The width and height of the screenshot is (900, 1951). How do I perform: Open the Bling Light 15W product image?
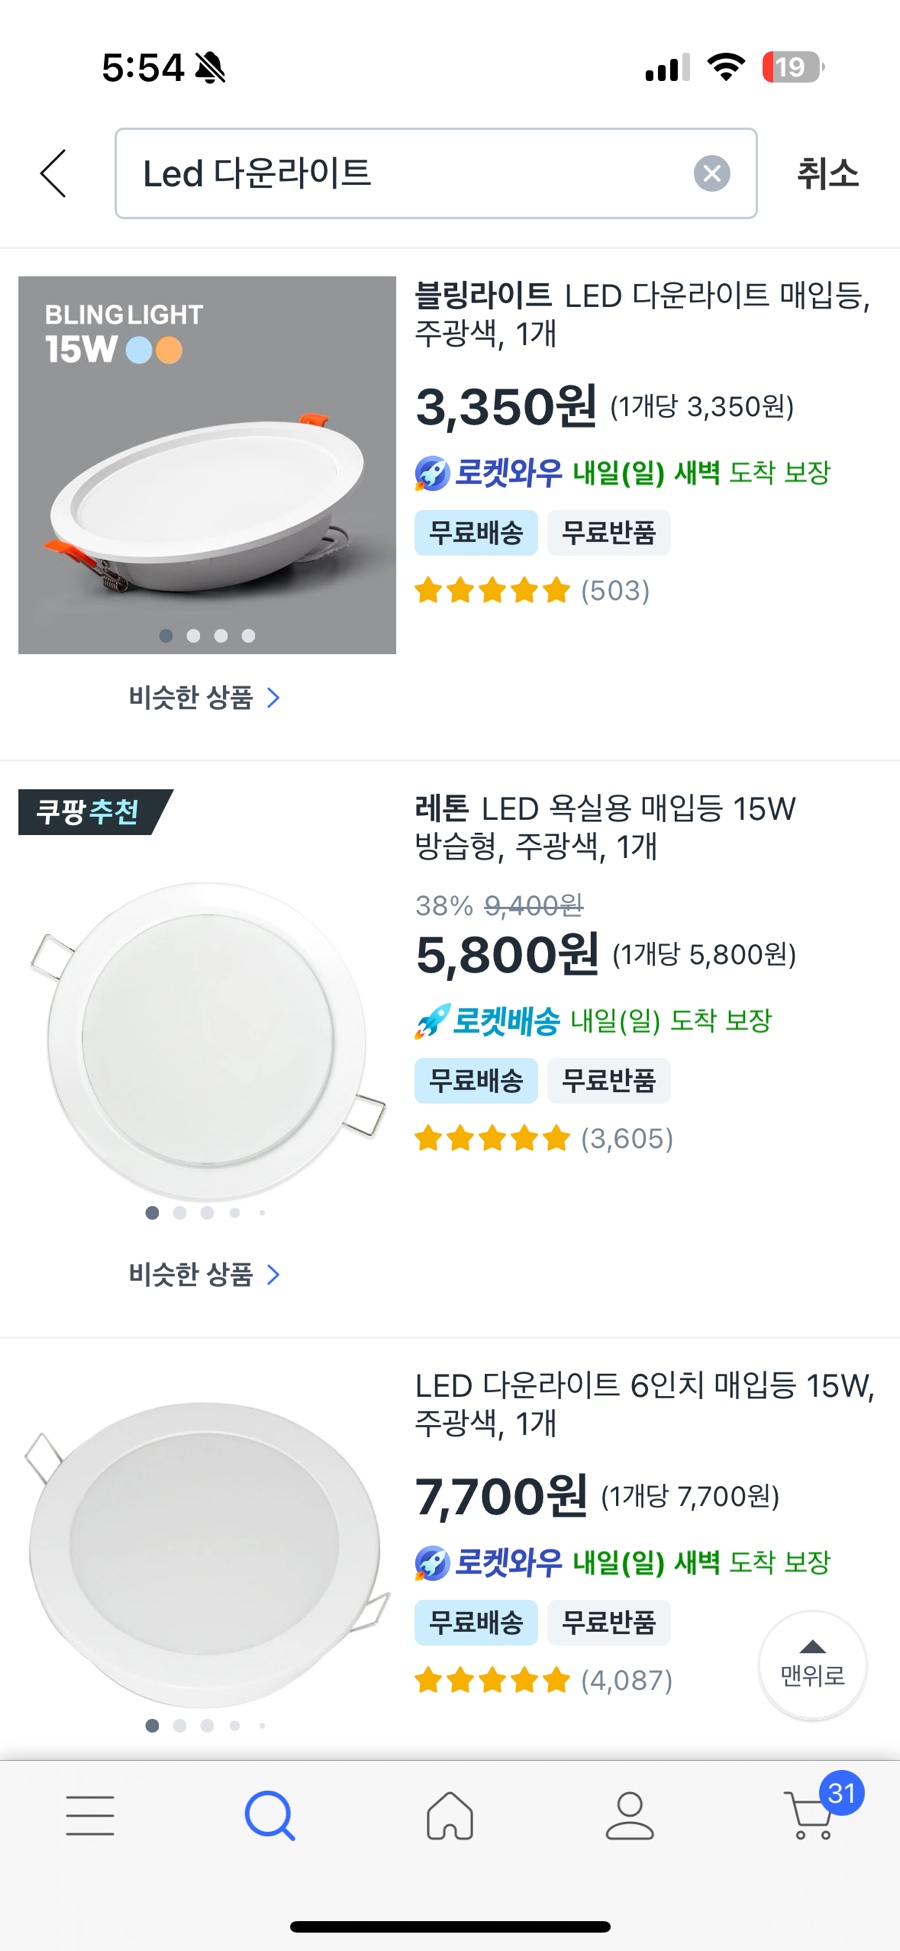pyautogui.click(x=207, y=465)
